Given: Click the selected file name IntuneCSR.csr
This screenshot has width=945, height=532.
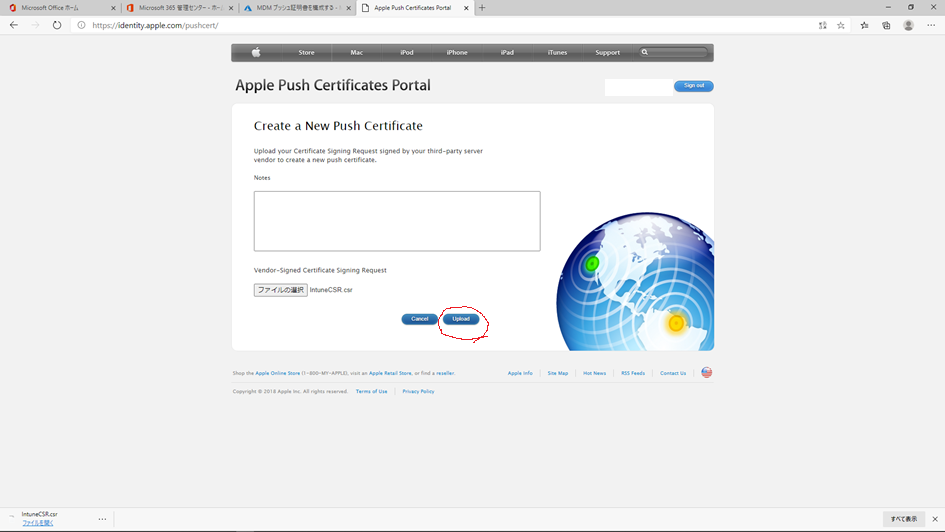Looking at the screenshot, I should click(331, 290).
